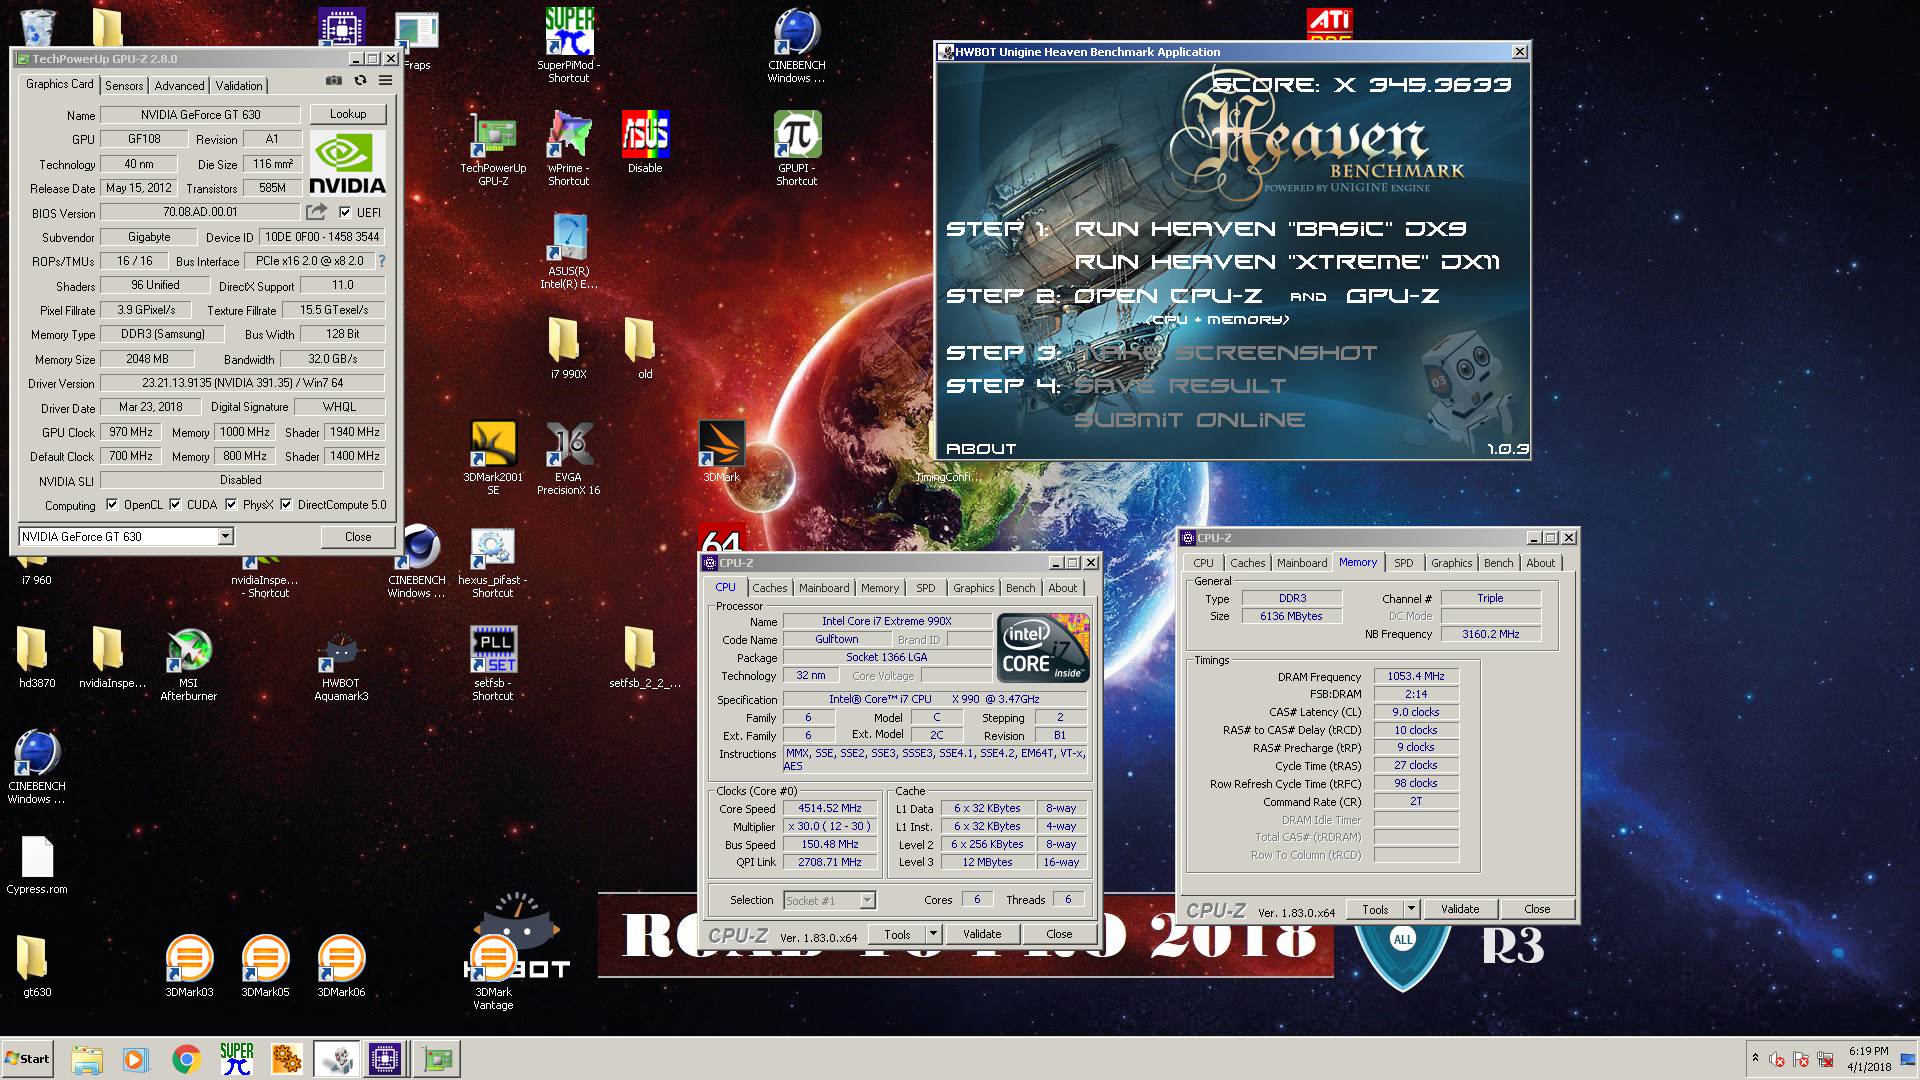The image size is (1920, 1080).
Task: Click Validate in CPU-Z CPU window
Action: 982,934
